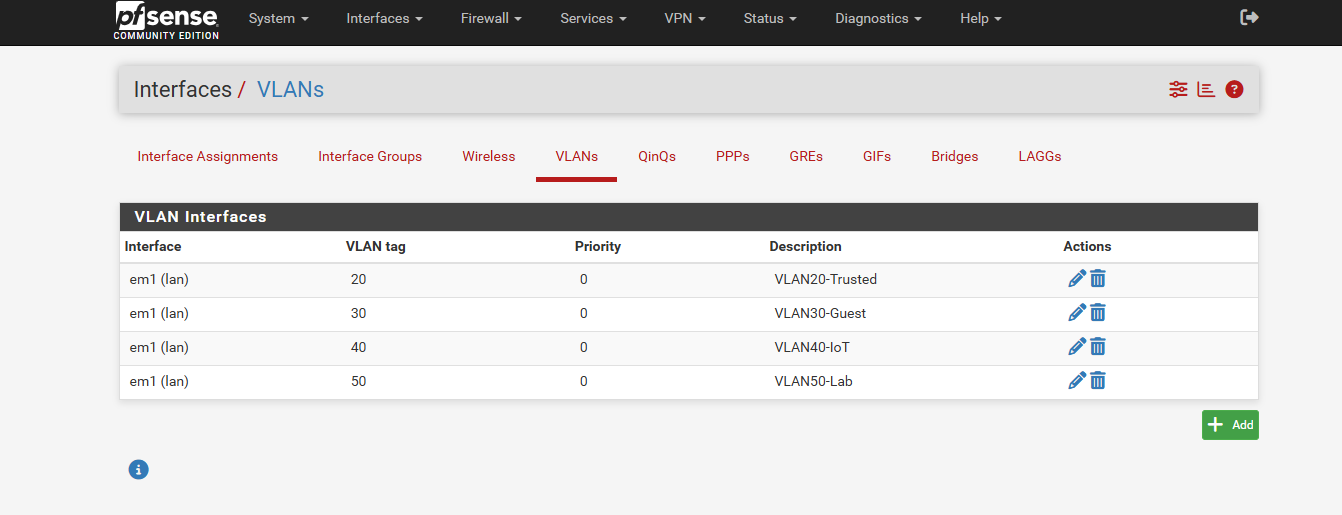The width and height of the screenshot is (1342, 515).
Task: Click the Interfaces breadcrumb text
Action: [183, 89]
